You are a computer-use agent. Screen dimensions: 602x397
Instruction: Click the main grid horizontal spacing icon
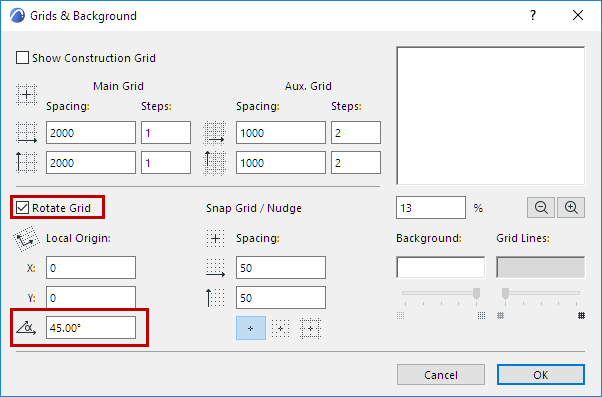(26, 133)
